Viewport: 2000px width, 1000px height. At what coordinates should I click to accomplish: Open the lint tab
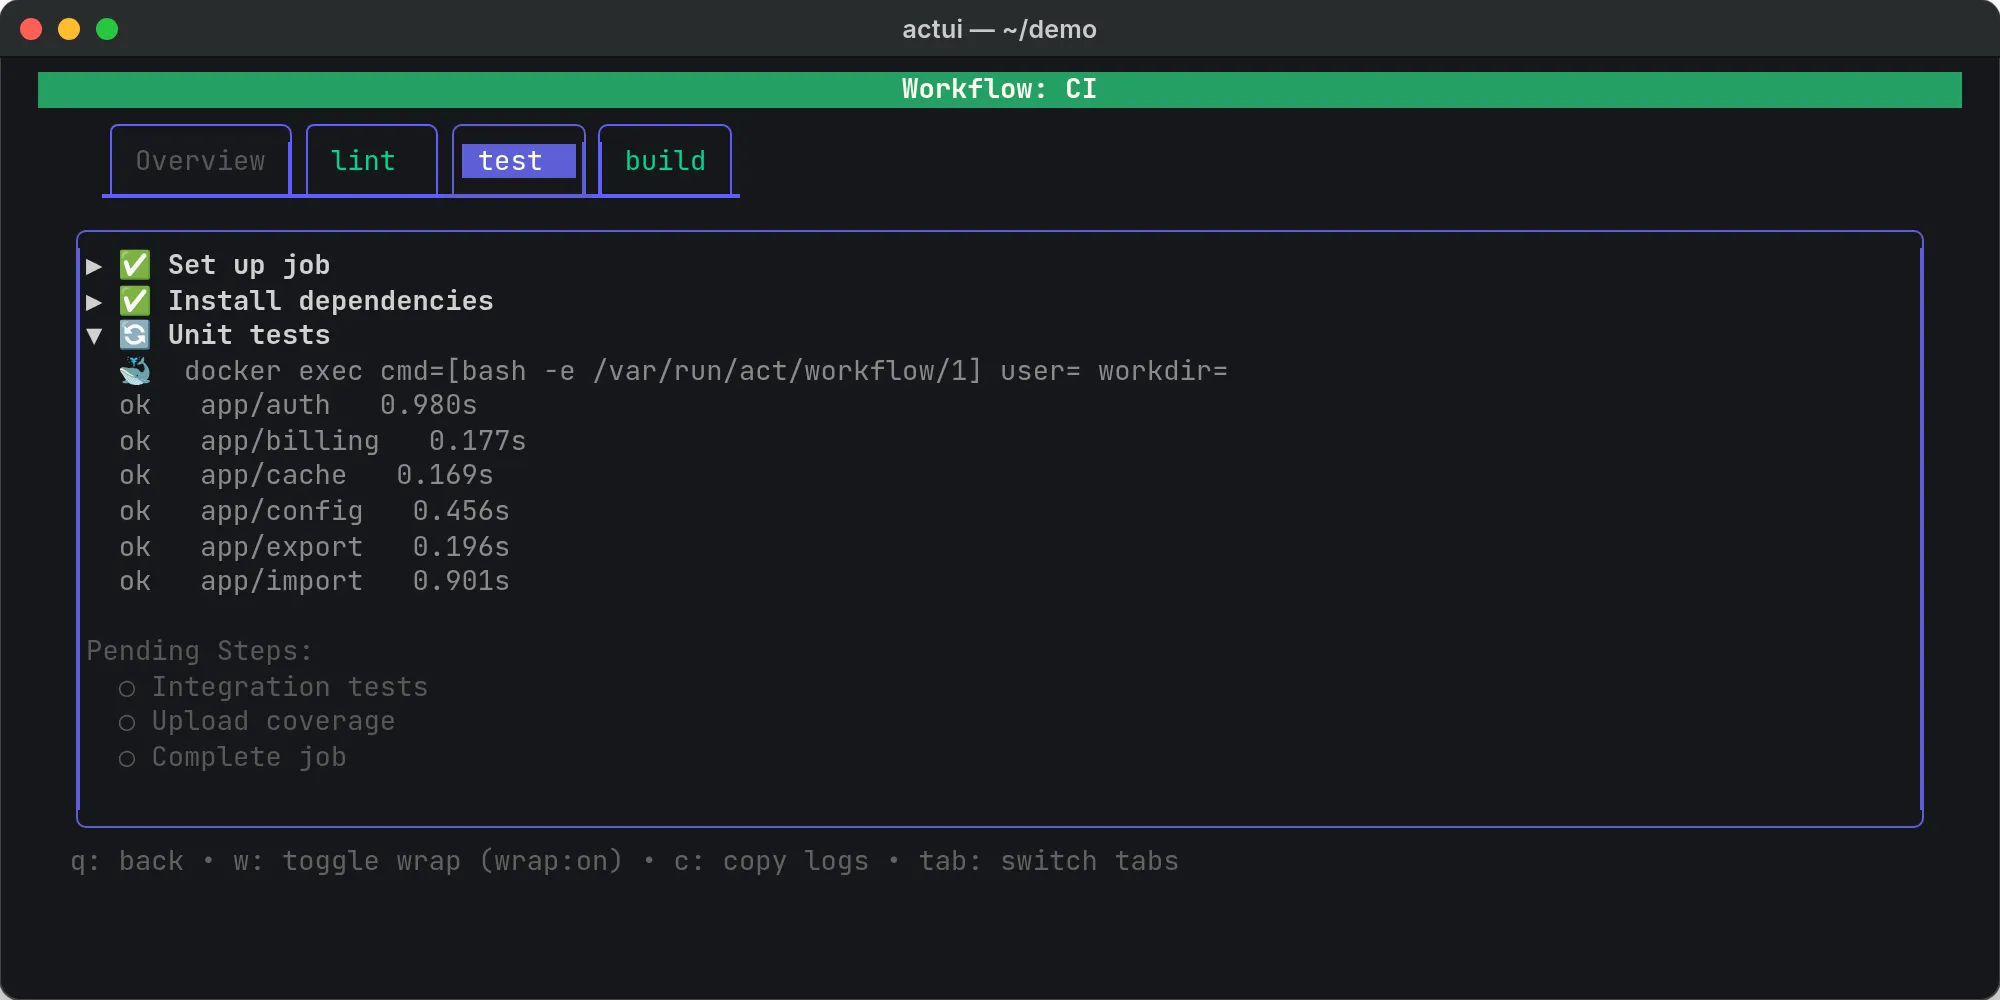click(x=371, y=161)
